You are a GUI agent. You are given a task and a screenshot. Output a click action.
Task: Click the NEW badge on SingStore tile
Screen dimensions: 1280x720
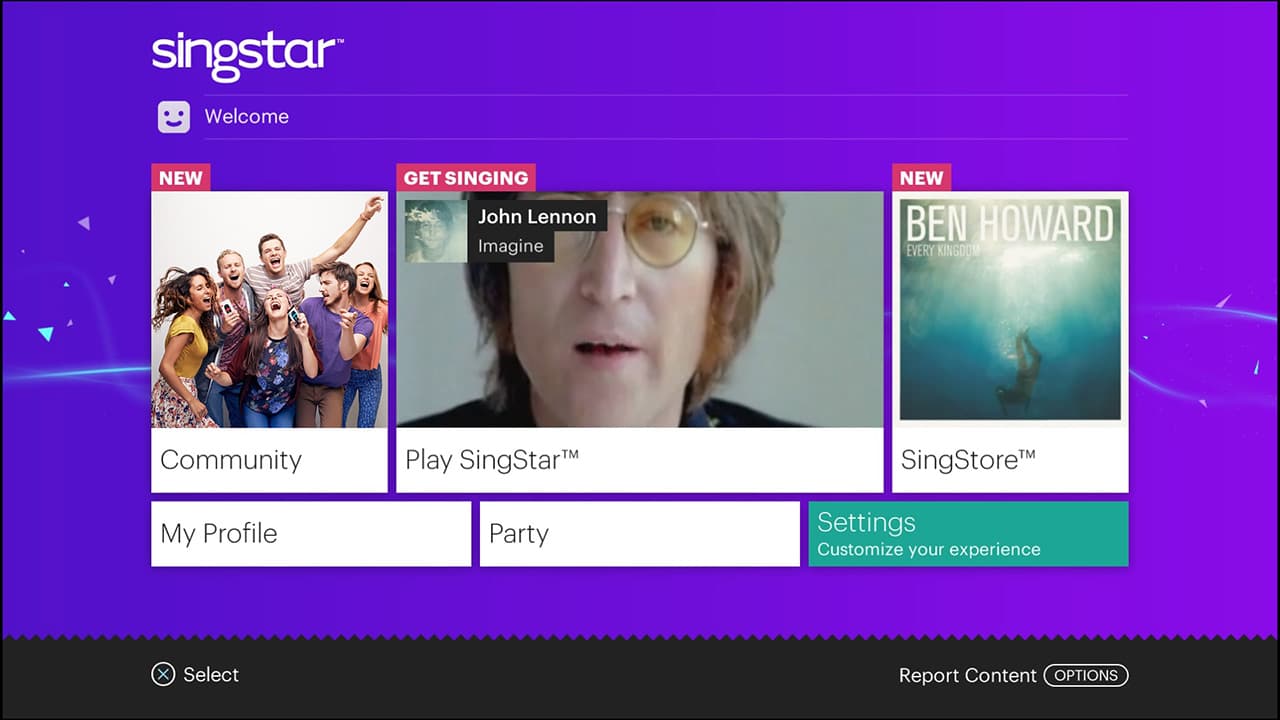(x=921, y=177)
